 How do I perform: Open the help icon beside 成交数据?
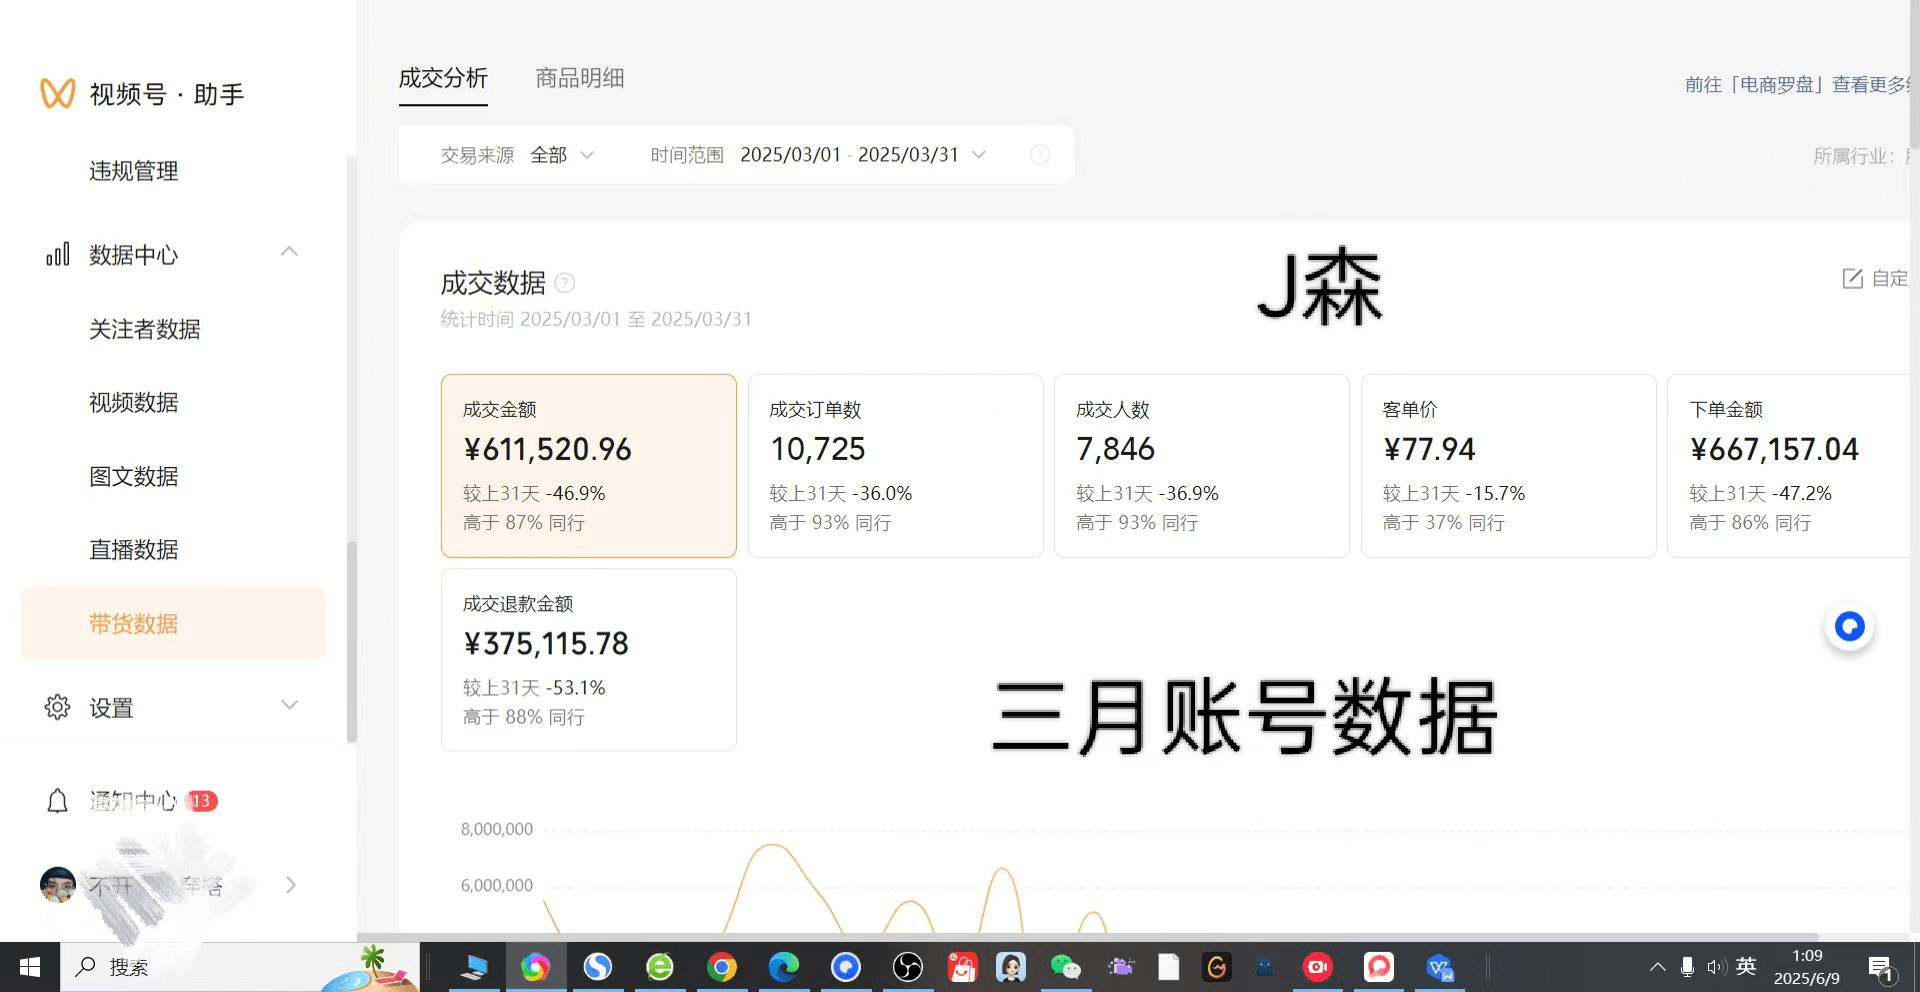565,283
